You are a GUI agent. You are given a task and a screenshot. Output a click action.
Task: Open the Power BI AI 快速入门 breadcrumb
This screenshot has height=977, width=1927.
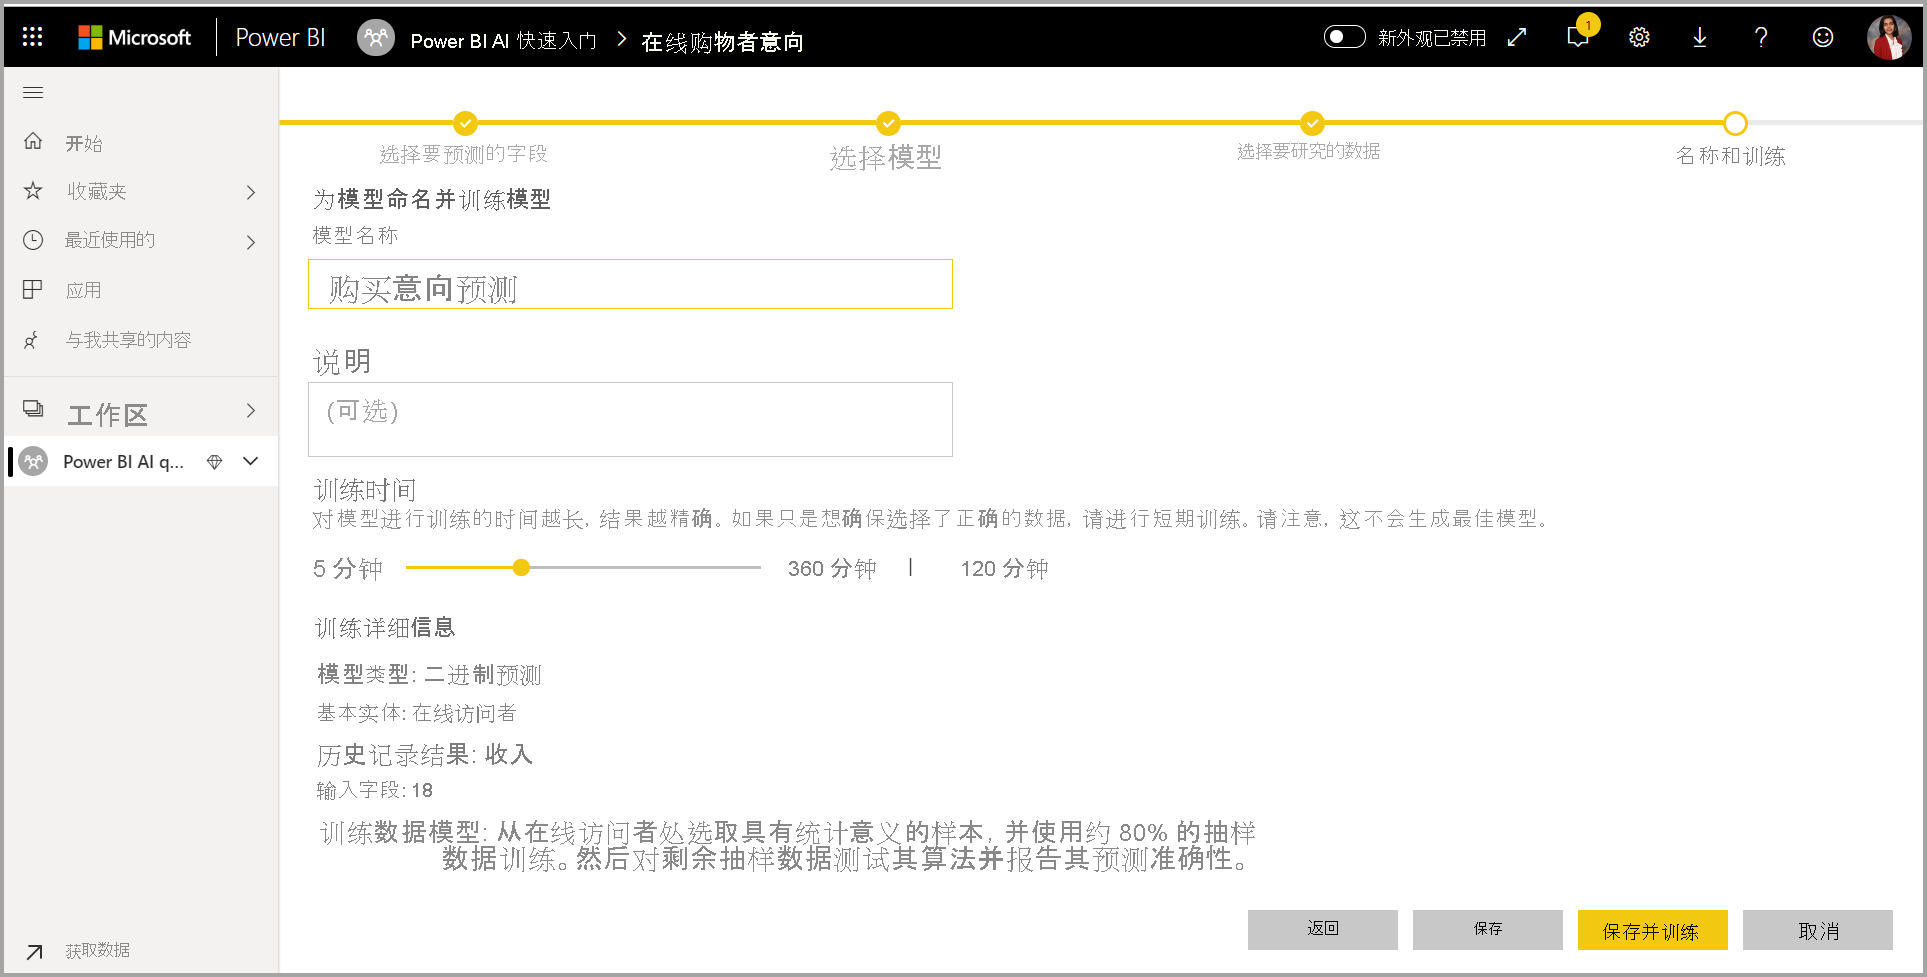tap(503, 41)
